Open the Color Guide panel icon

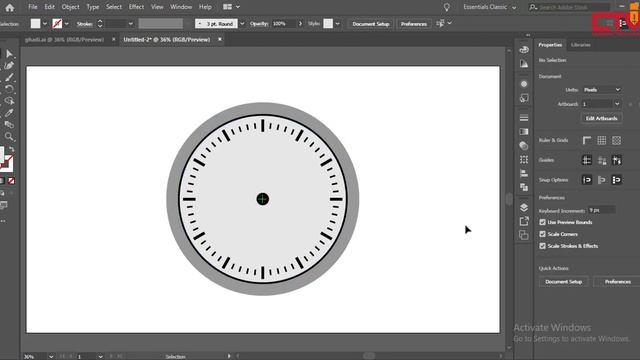[x=524, y=64]
